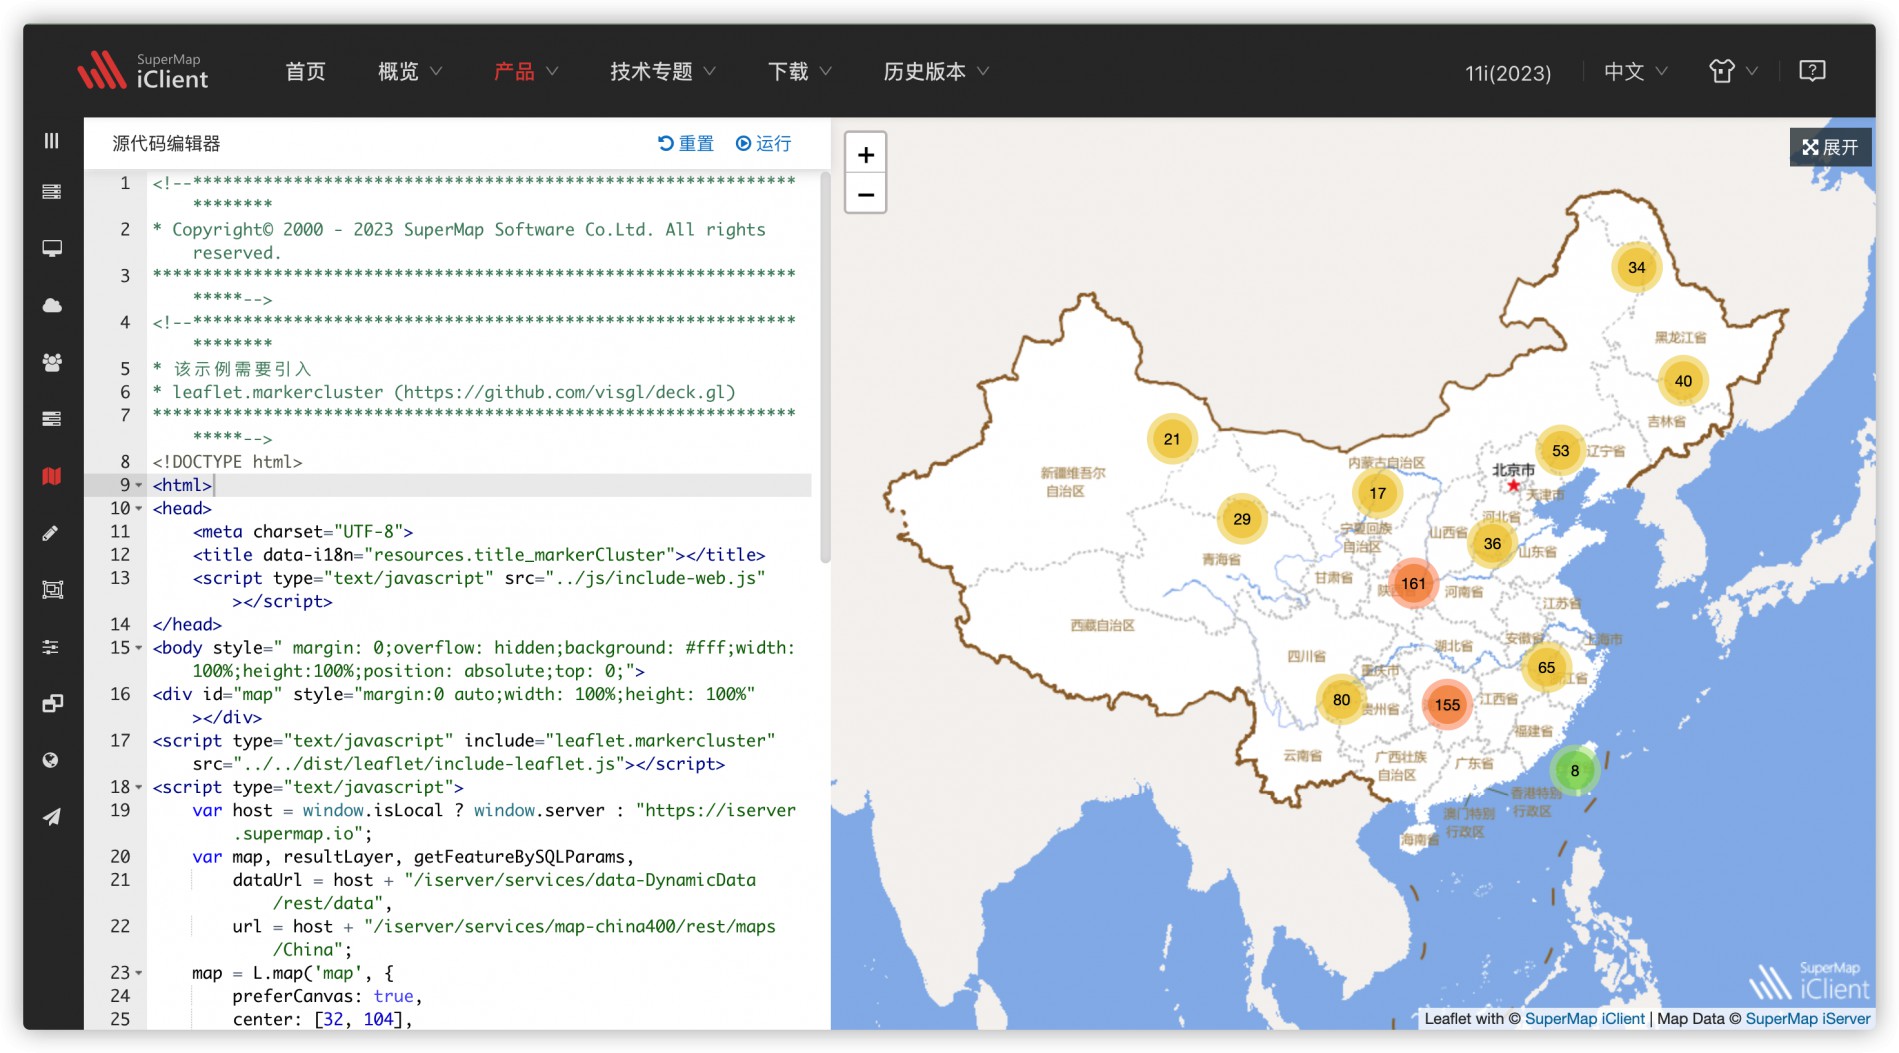Open the paper plane icon in the sidebar
The height and width of the screenshot is (1053, 1899).
click(x=52, y=817)
